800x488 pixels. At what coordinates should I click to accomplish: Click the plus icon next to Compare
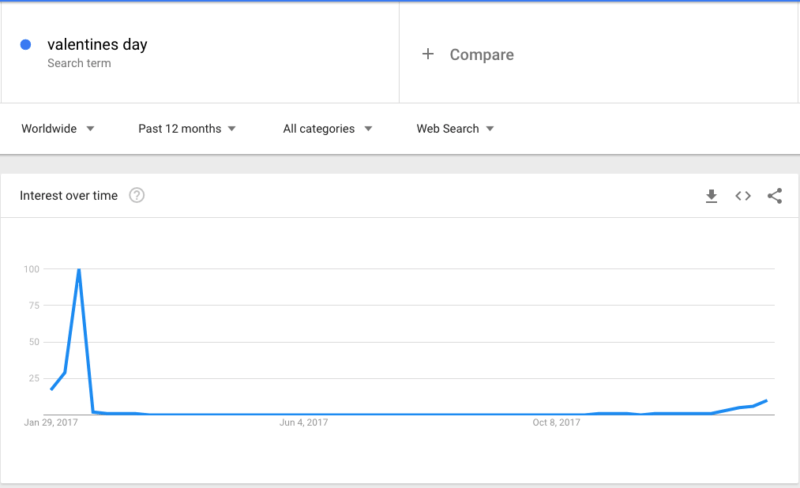click(428, 54)
